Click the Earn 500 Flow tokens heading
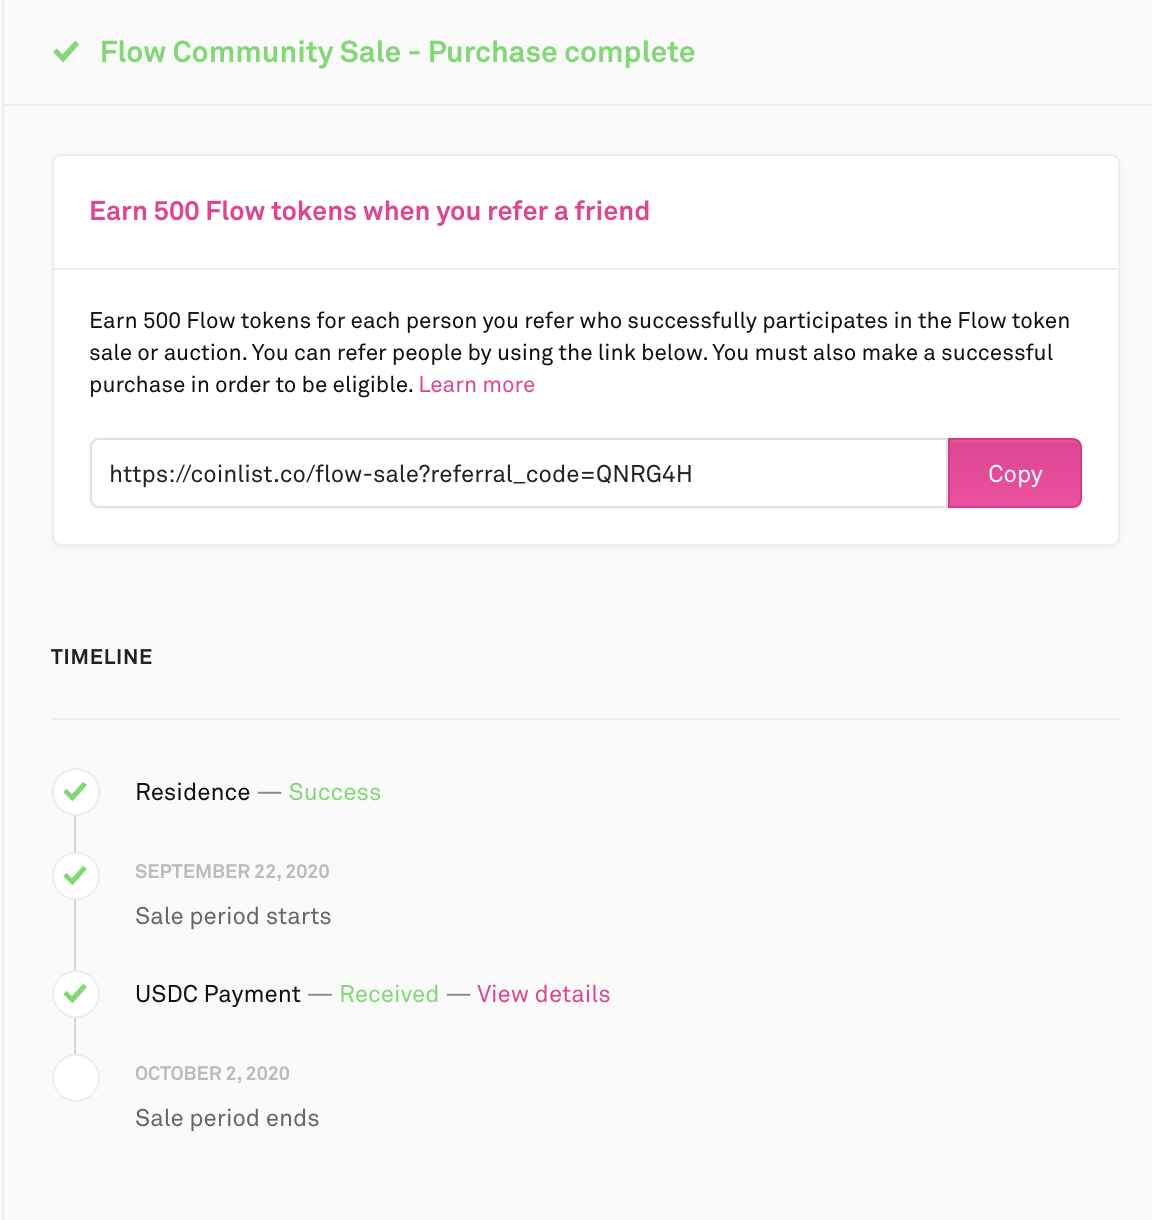Image resolution: width=1152 pixels, height=1220 pixels. (369, 211)
